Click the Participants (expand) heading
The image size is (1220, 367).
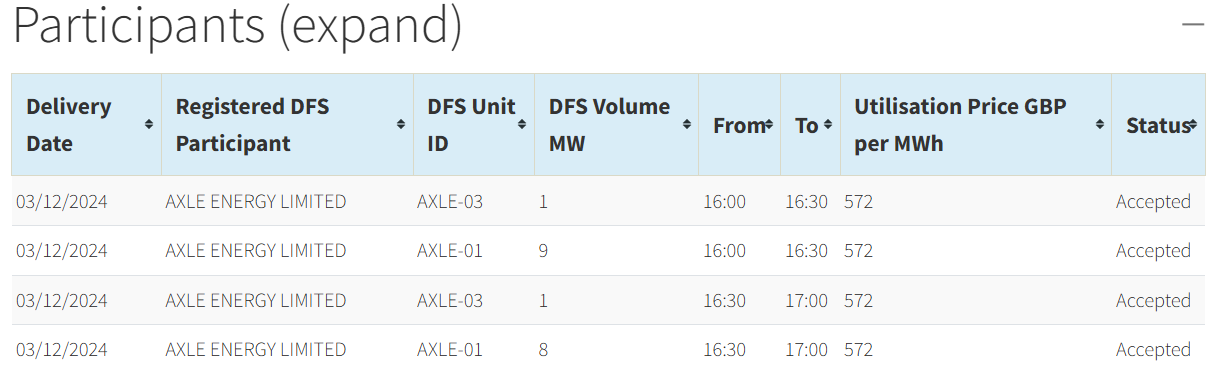point(238,27)
